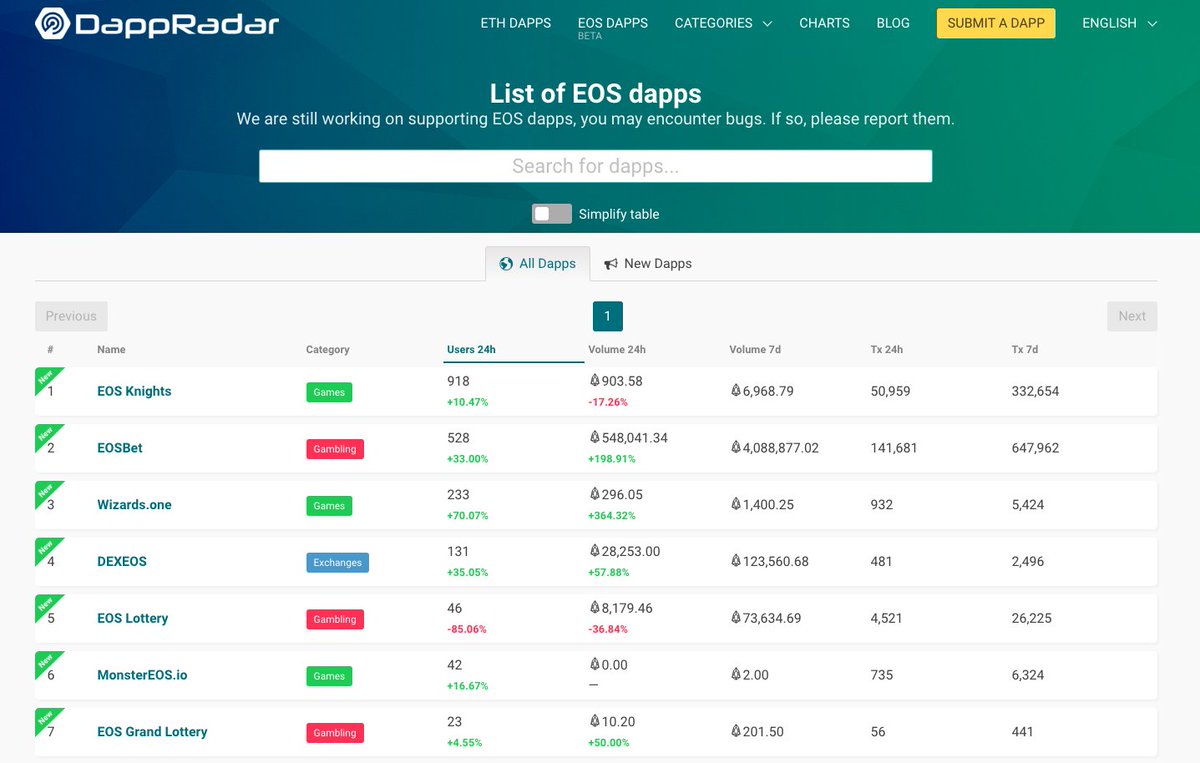Open the ETH DAPPS section
Viewport: 1200px width, 763px height.
515,23
